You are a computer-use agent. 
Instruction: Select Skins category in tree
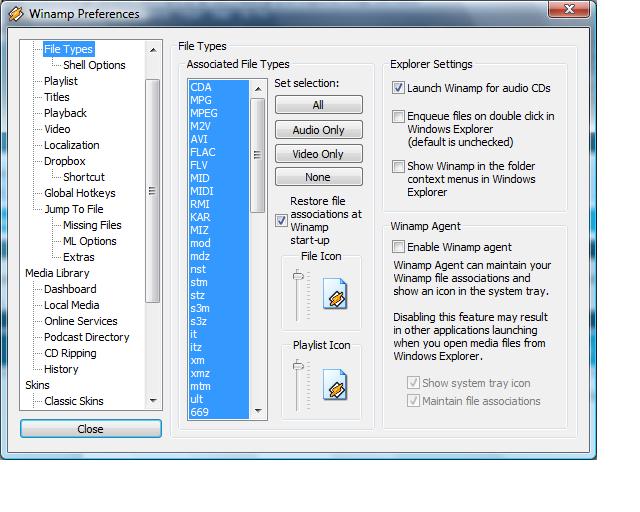tap(37, 385)
